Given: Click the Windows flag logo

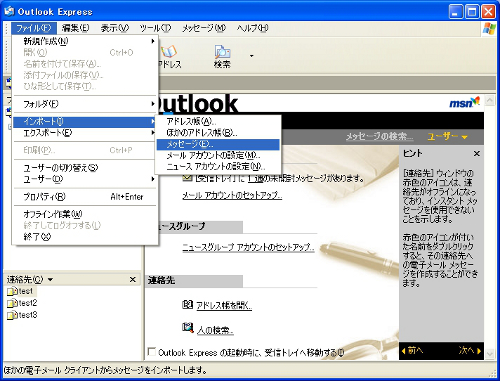Looking at the screenshot, I should [x=489, y=28].
